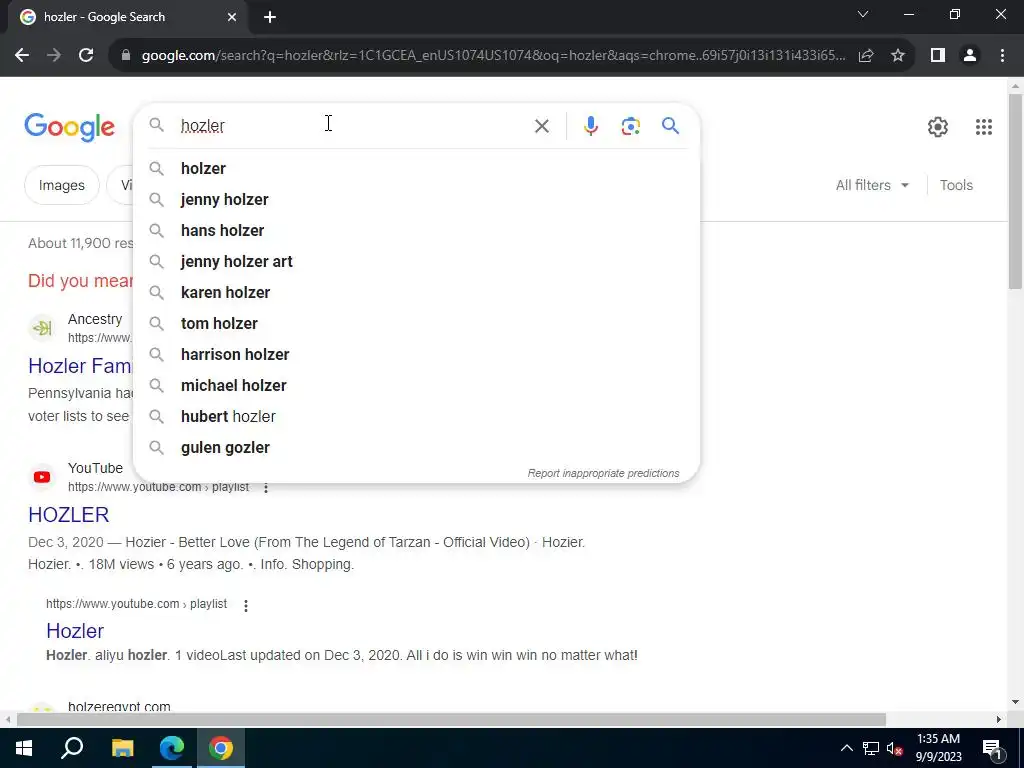Open Chrome's three-dot menu

click(1002, 56)
